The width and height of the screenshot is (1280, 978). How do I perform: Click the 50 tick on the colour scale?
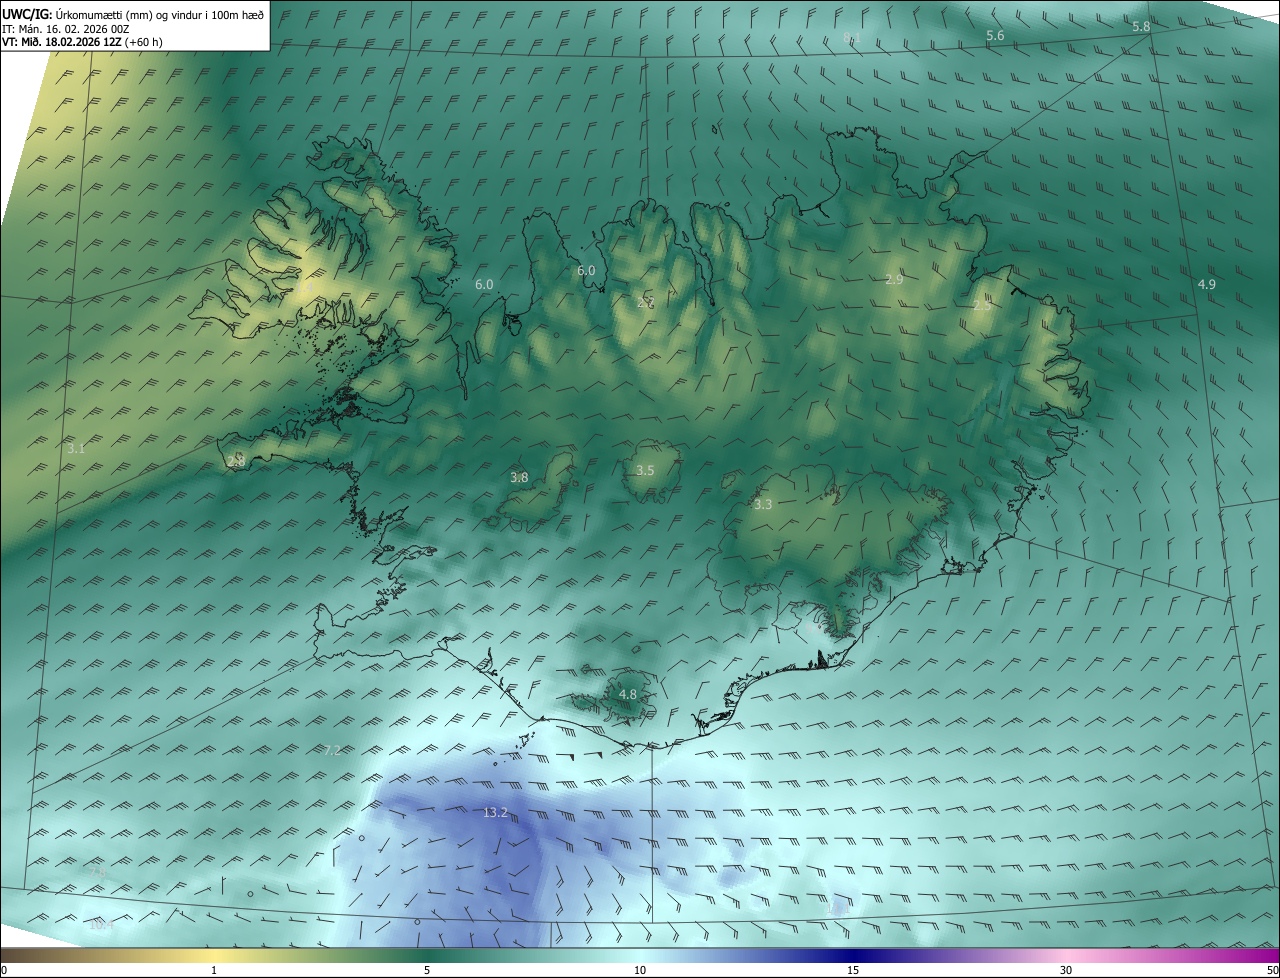coord(1272,971)
